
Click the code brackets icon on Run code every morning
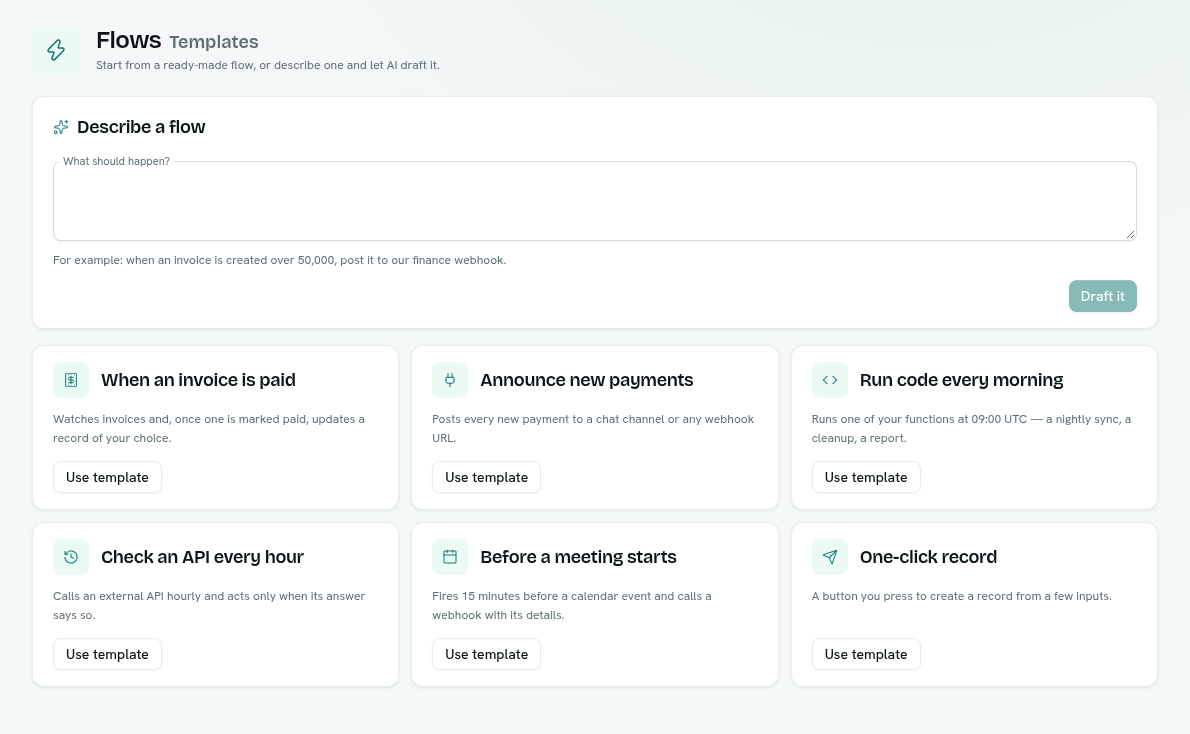pos(830,380)
